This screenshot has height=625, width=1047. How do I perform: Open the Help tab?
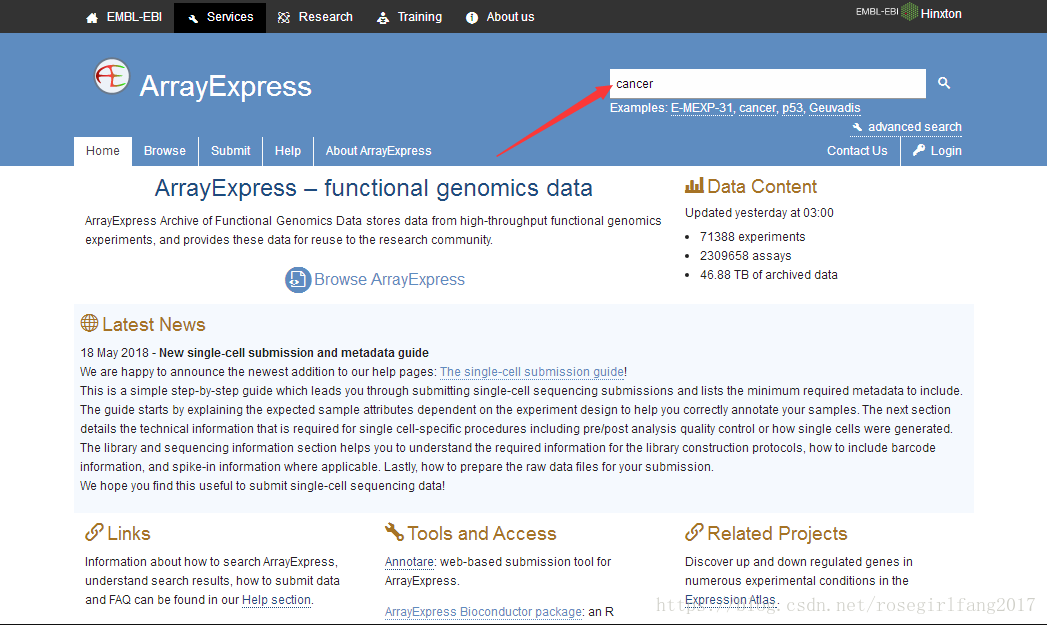(288, 151)
